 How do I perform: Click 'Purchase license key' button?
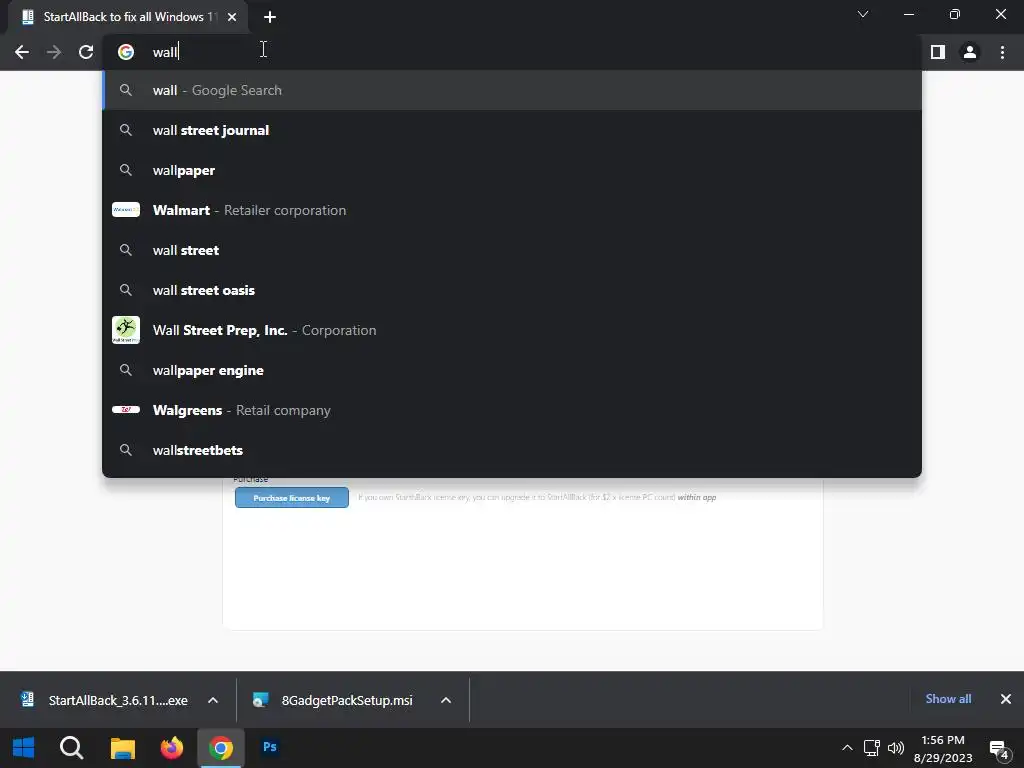[x=292, y=498]
